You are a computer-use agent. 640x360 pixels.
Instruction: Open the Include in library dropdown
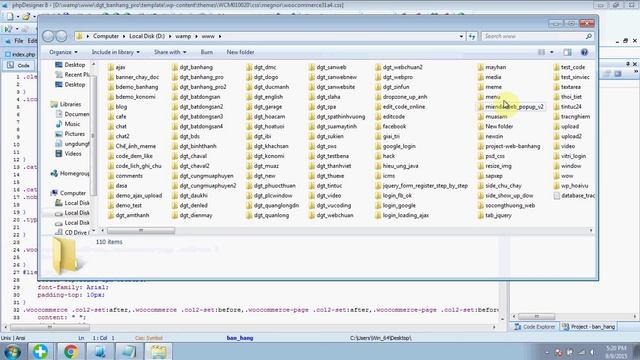pyautogui.click(x=116, y=52)
